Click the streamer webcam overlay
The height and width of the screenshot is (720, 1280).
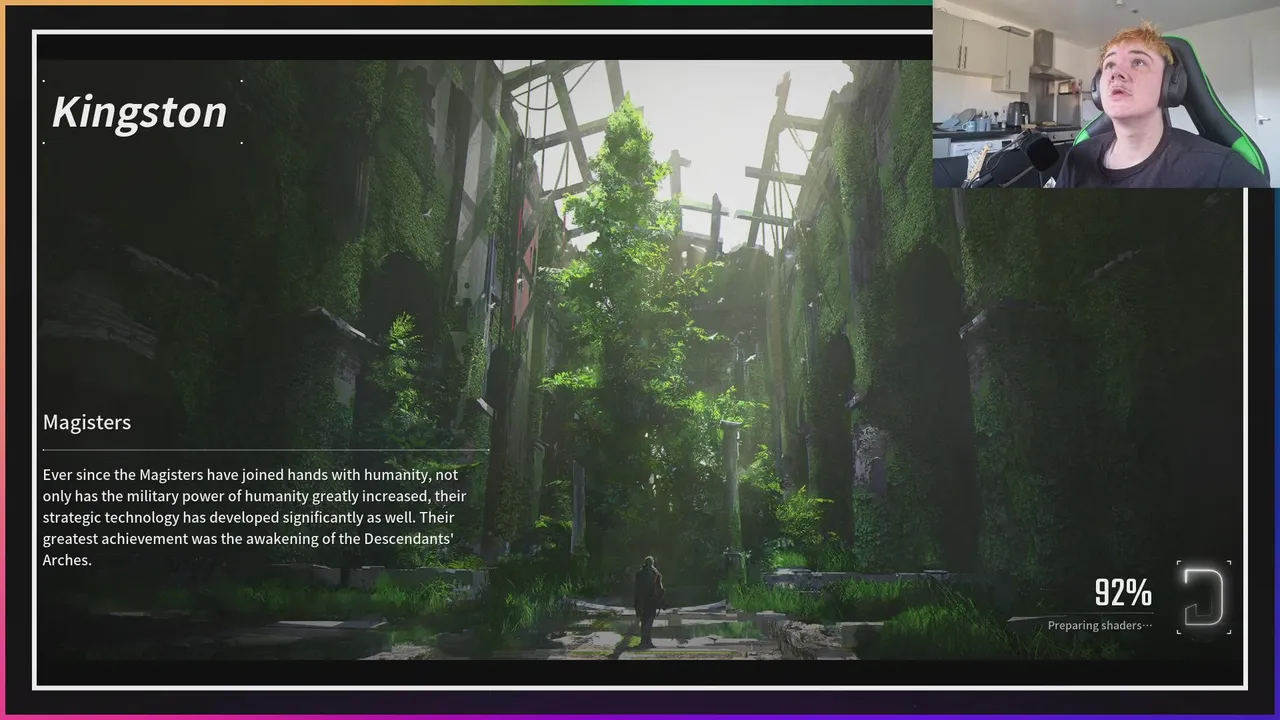(1106, 94)
